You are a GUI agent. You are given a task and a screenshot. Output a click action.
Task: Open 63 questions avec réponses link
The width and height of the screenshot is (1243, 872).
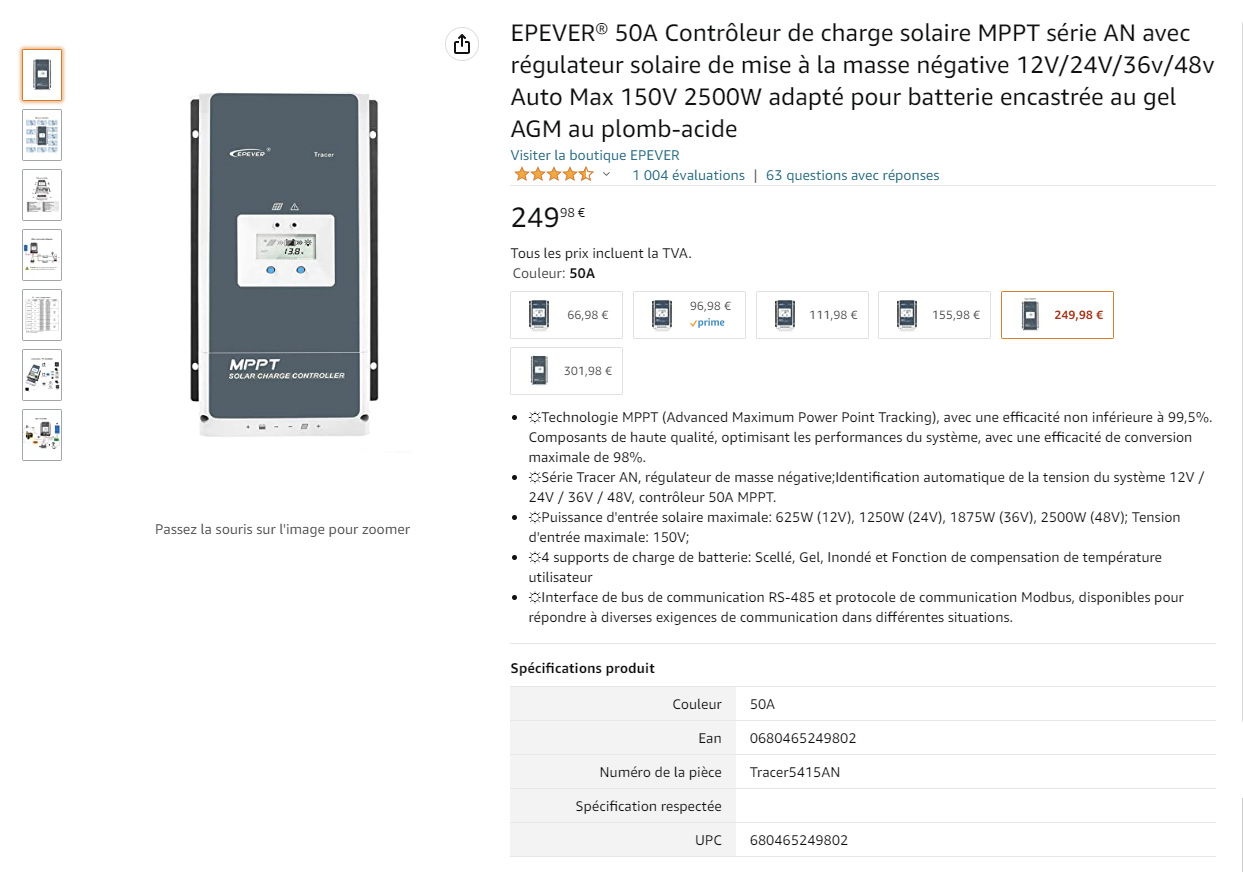point(852,175)
